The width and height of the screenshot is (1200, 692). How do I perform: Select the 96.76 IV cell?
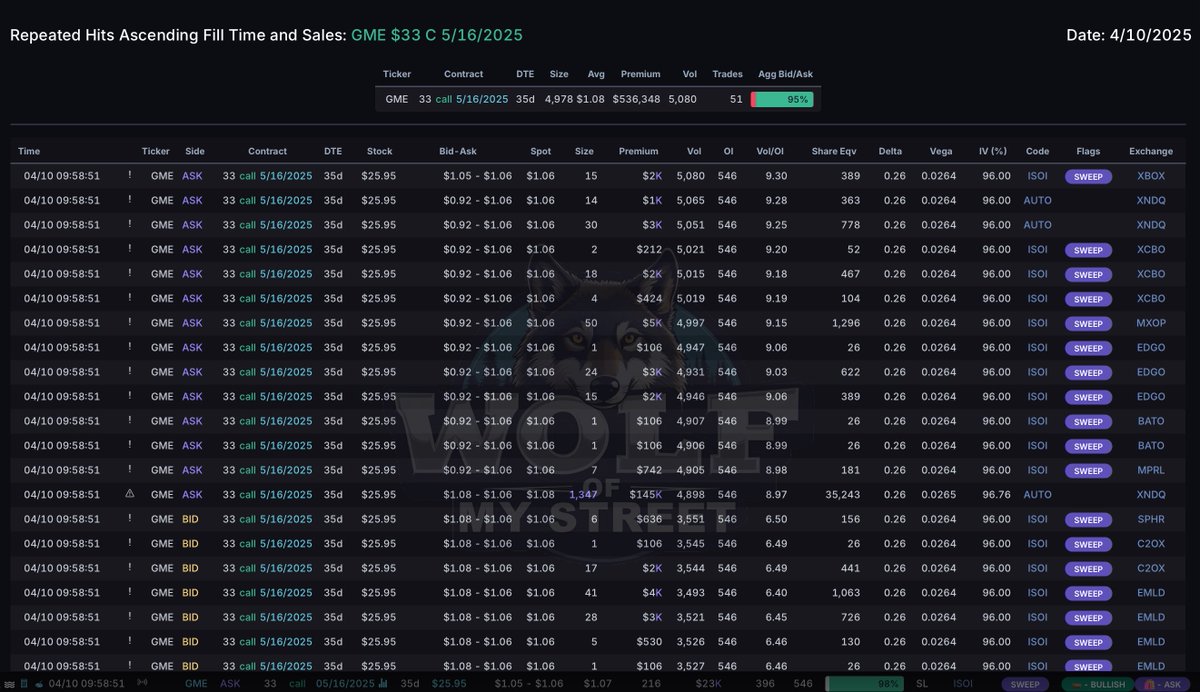point(996,494)
